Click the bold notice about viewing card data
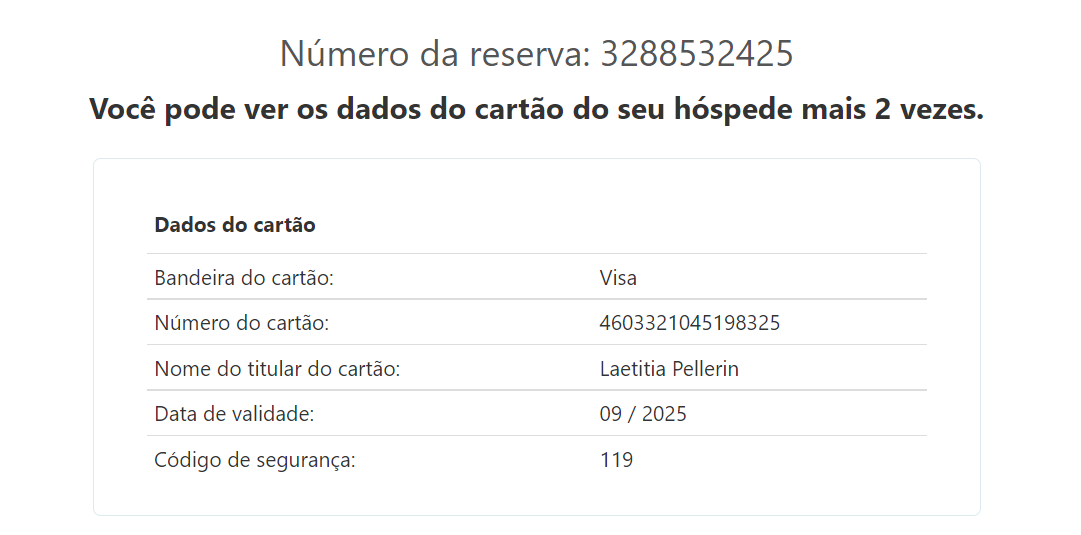This screenshot has width=1081, height=535. click(x=536, y=109)
